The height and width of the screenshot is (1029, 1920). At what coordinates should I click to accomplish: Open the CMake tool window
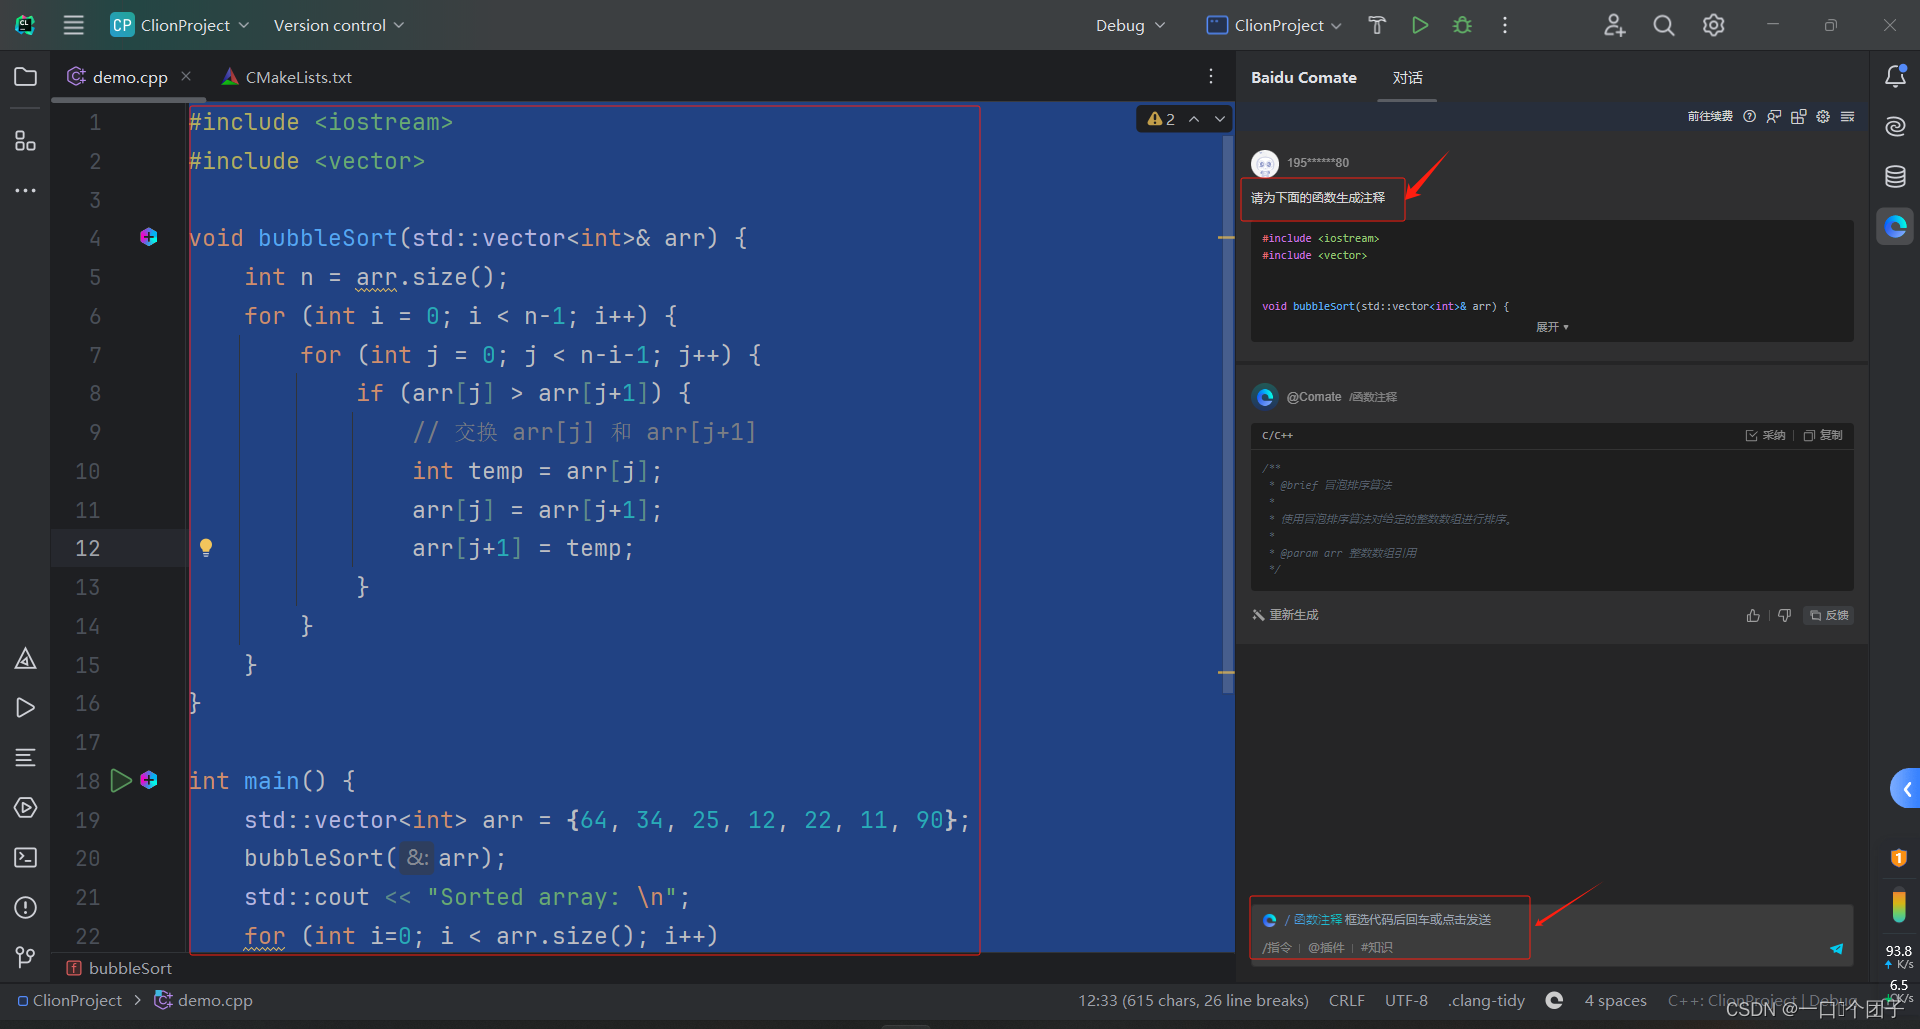25,658
